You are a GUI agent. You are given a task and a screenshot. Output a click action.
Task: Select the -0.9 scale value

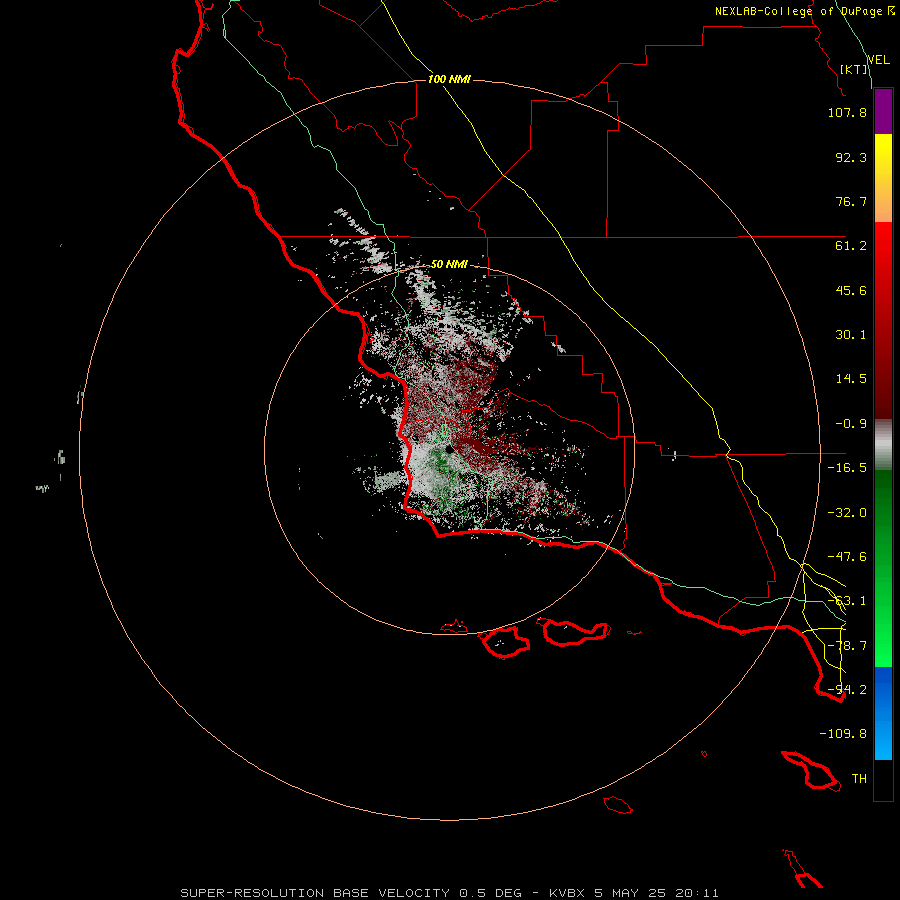851,424
